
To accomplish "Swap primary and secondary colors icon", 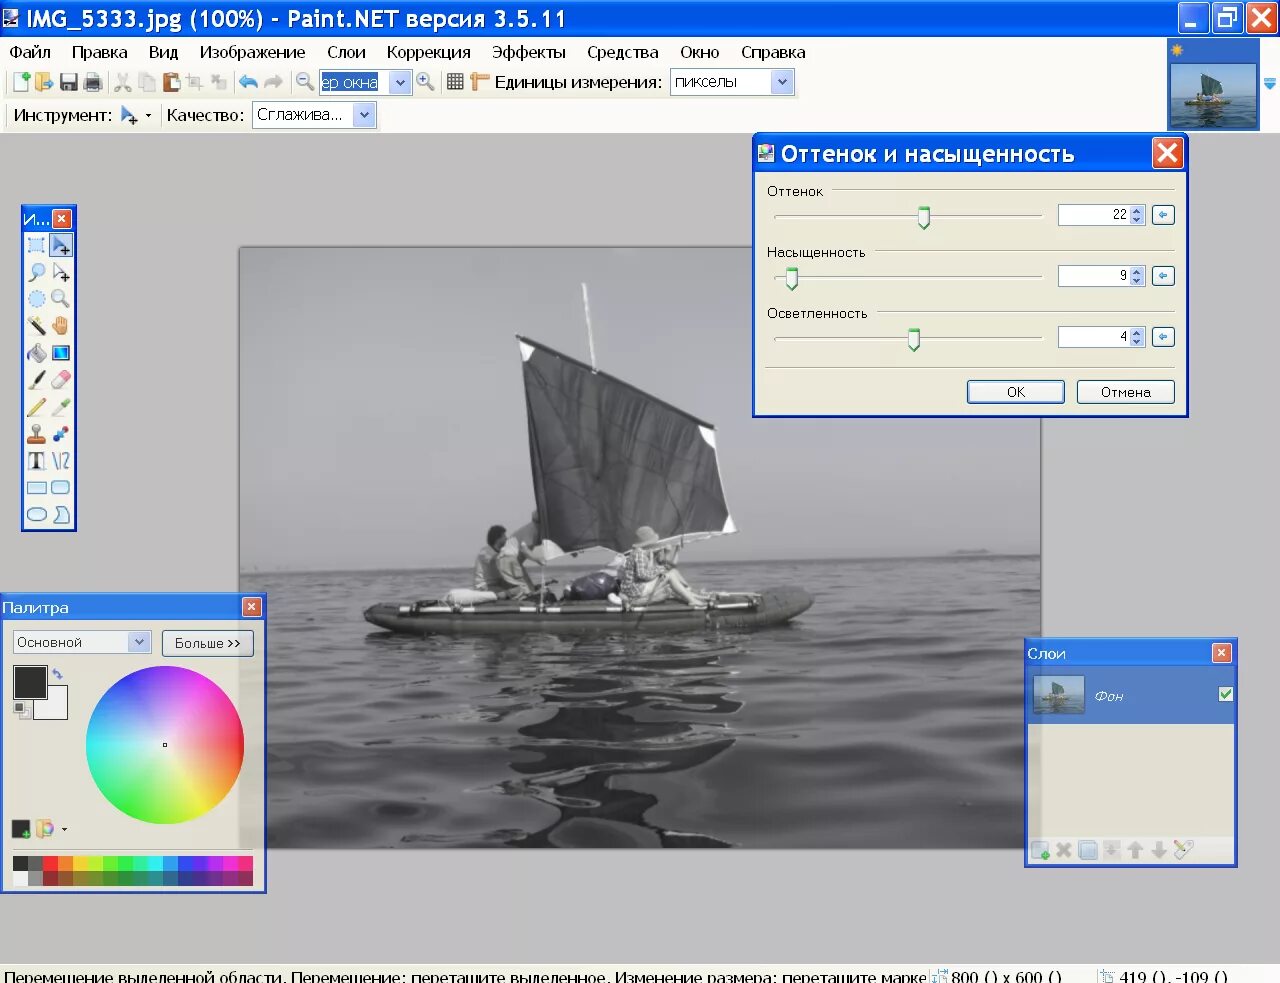I will pyautogui.click(x=58, y=675).
